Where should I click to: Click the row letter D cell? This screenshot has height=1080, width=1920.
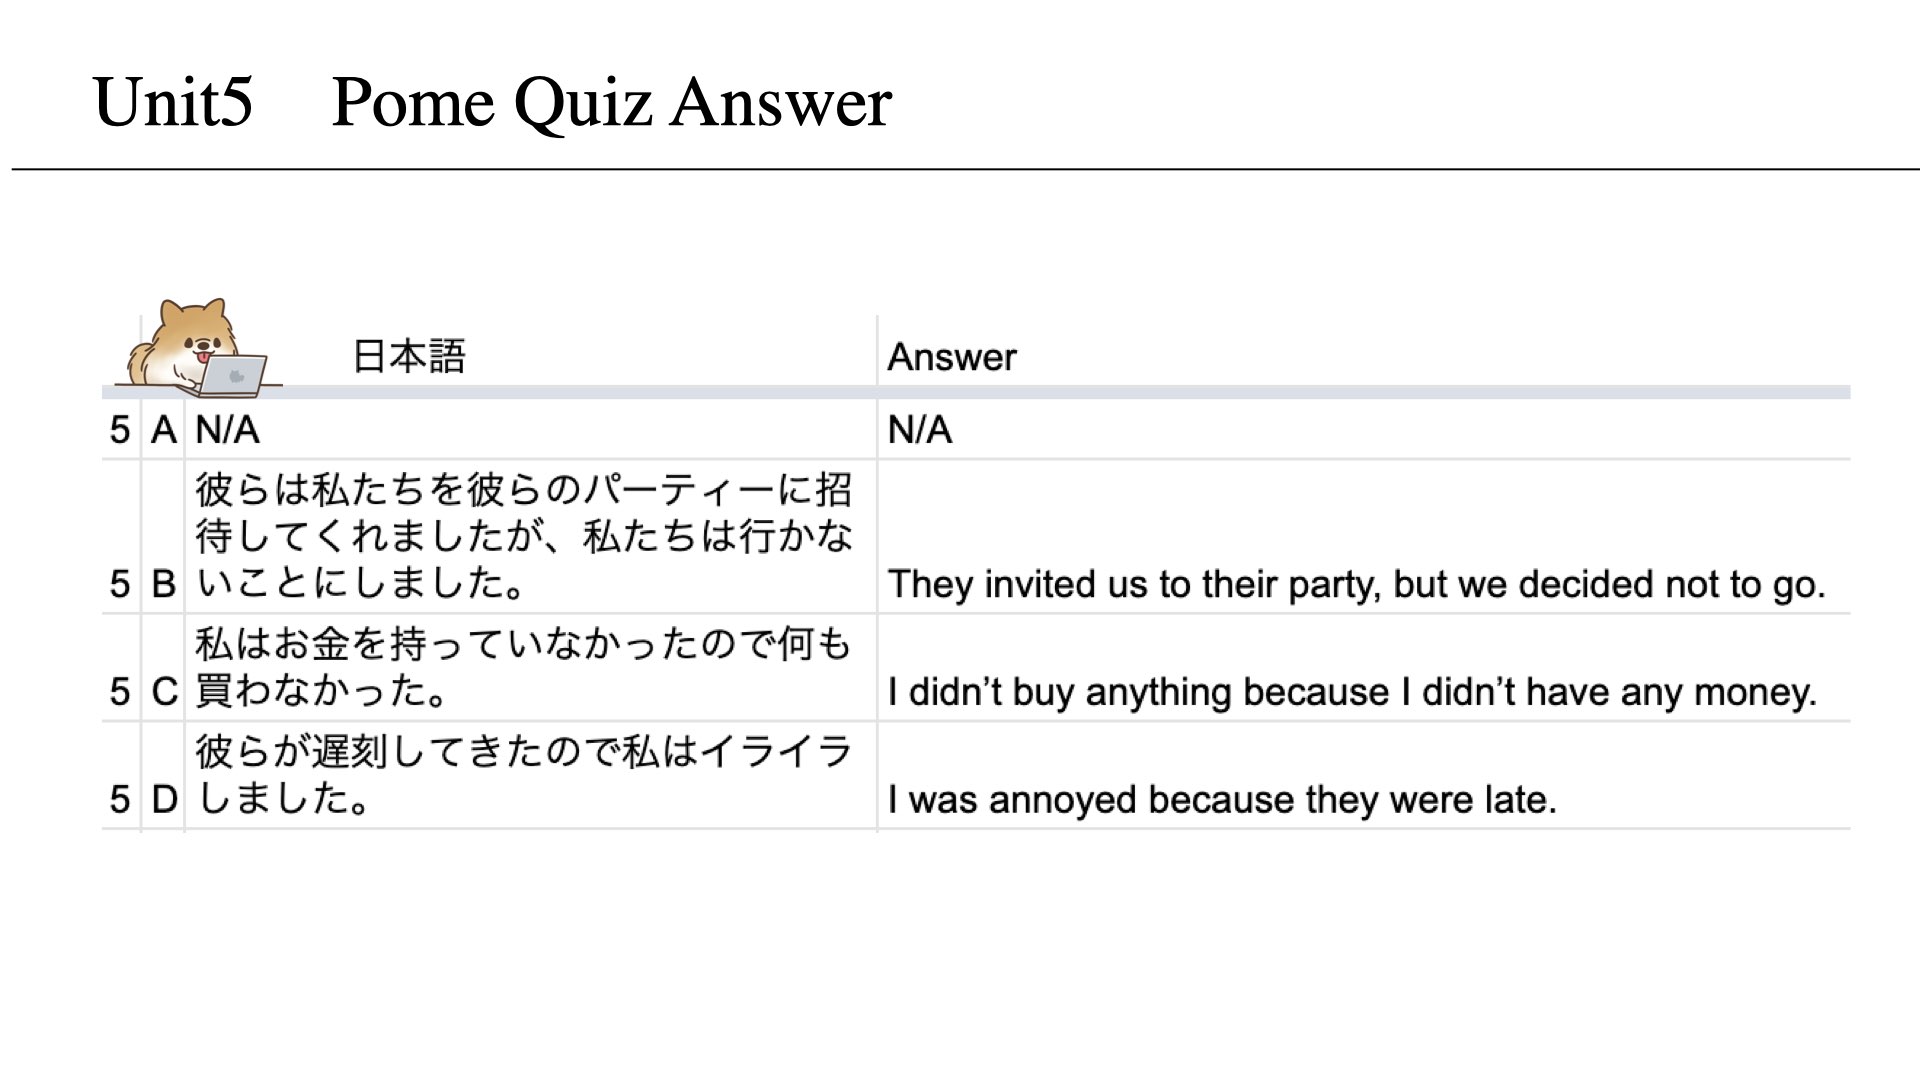click(164, 799)
